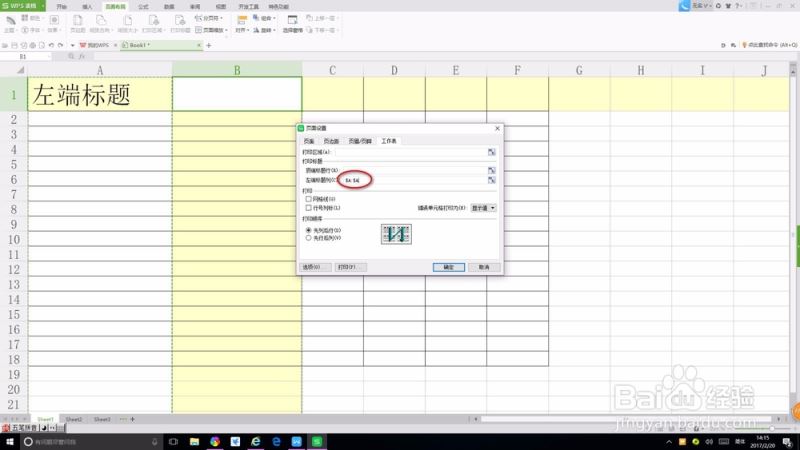Open the 视图 ribbon tab
This screenshot has height=450, width=800.
click(x=220, y=7)
